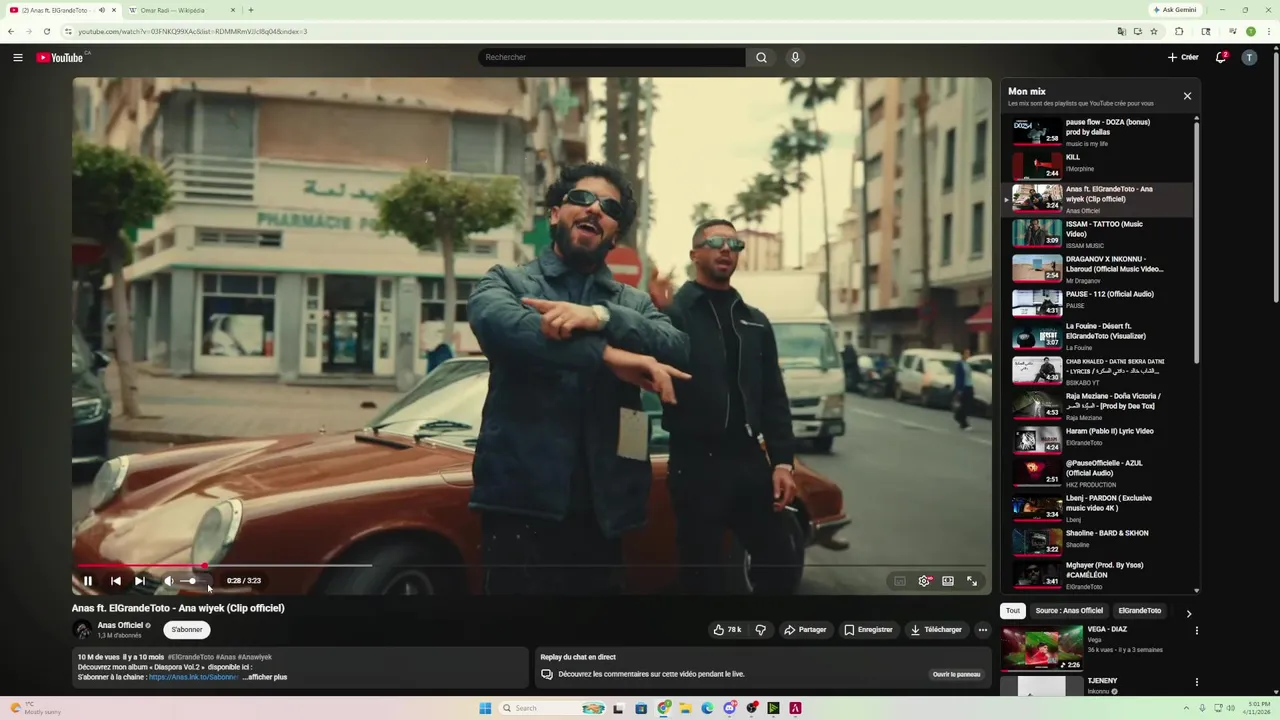Select Haram (Pablo II) Lyric Video
Viewport: 1280px width, 720px height.
1097,438
